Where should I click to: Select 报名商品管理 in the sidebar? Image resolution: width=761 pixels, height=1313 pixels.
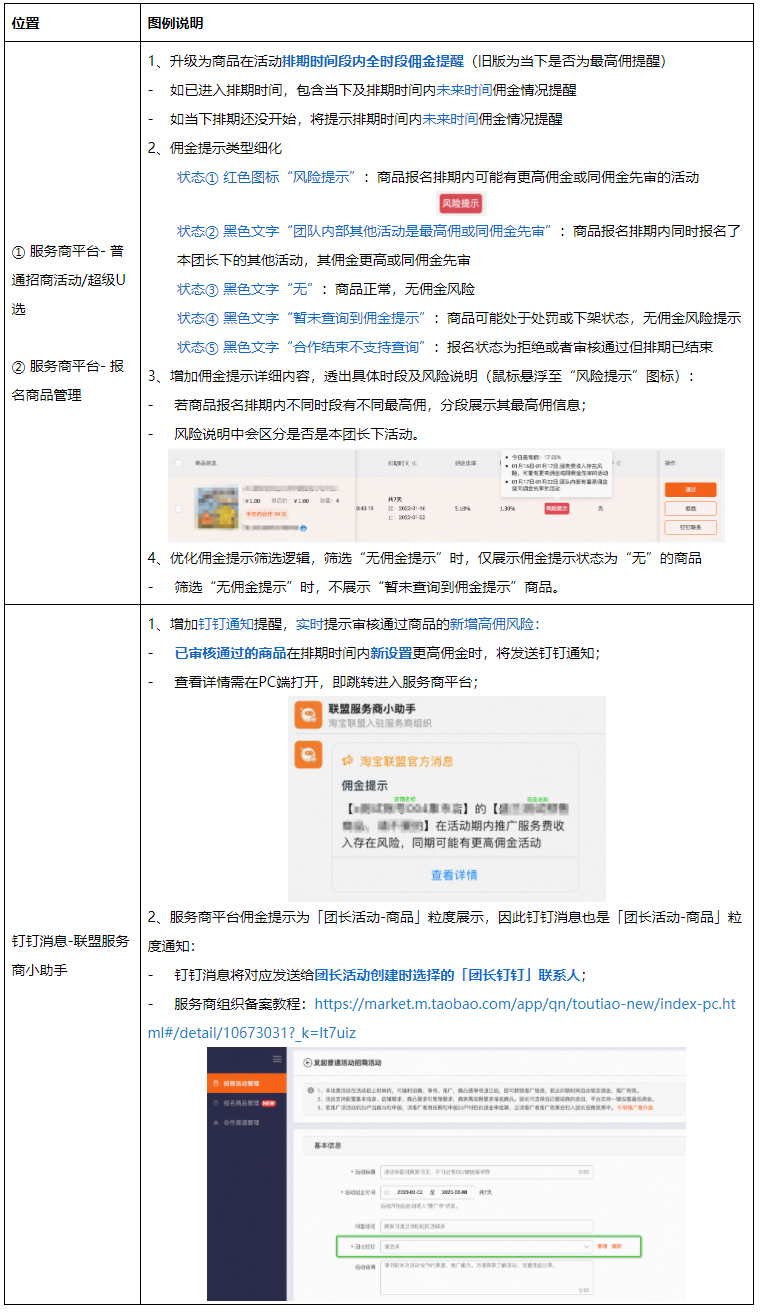(x=247, y=1103)
